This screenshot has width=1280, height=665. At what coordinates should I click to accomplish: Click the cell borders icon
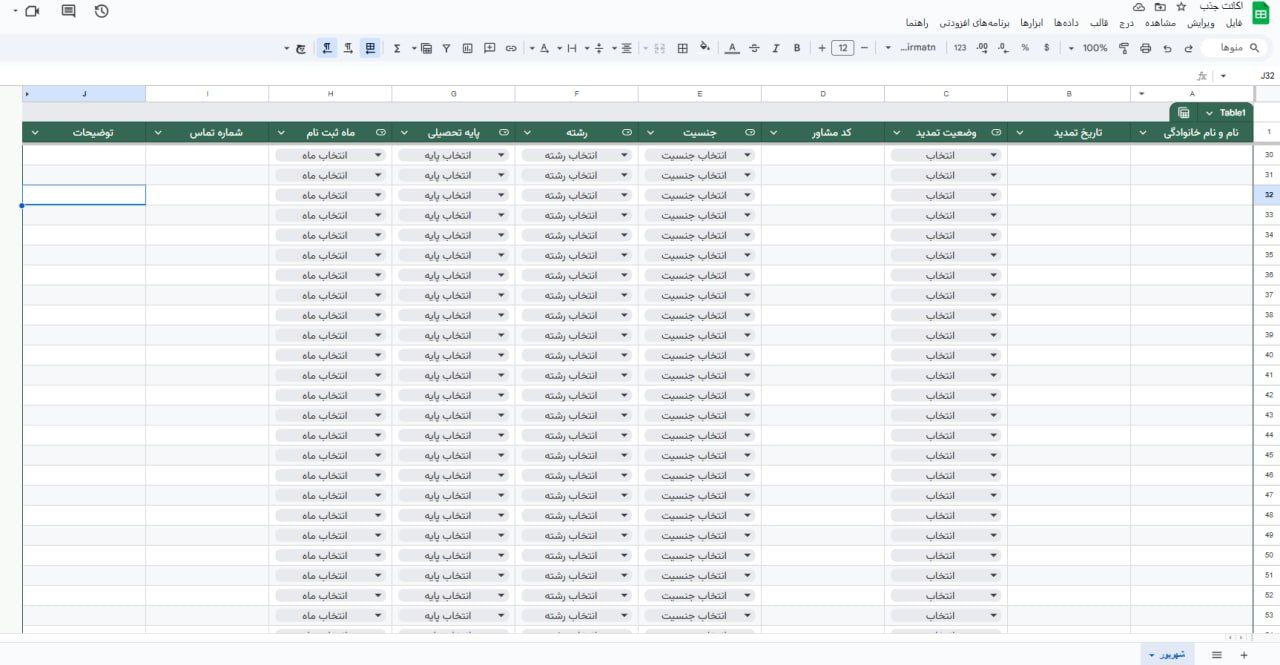tap(683, 48)
